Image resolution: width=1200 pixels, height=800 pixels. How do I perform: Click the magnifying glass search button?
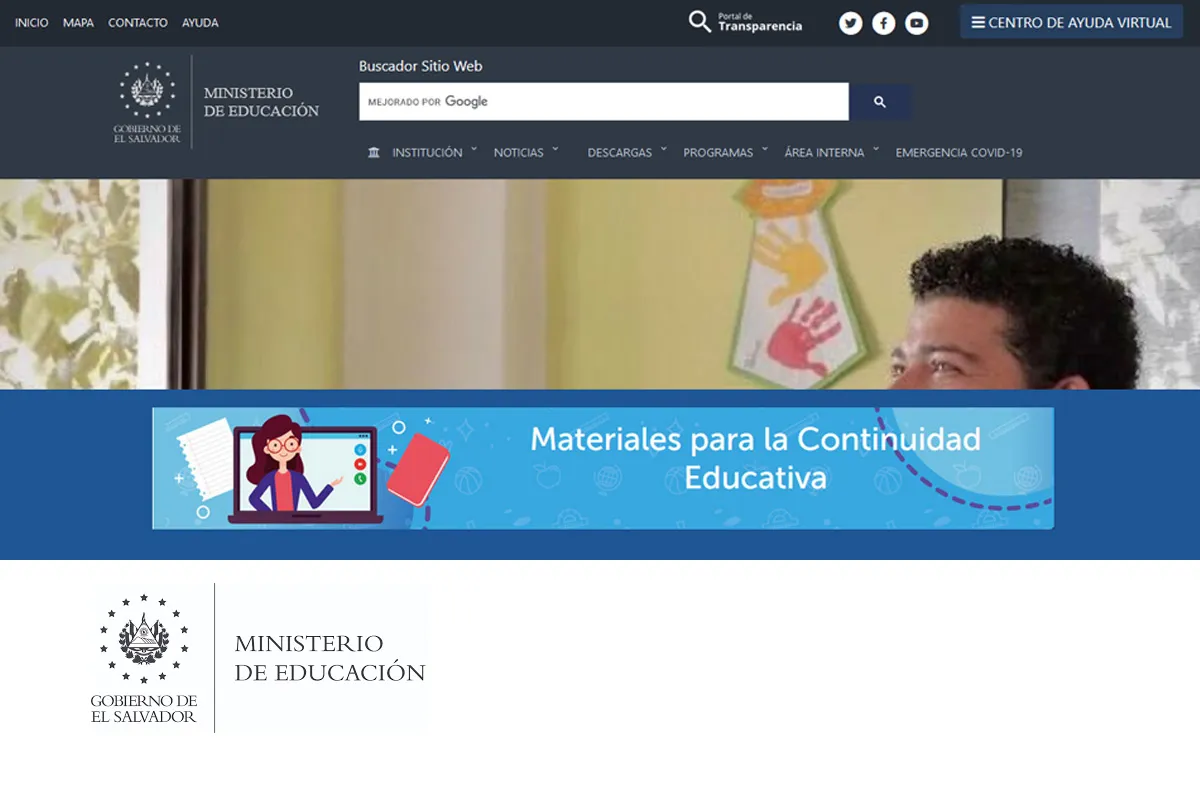879,102
